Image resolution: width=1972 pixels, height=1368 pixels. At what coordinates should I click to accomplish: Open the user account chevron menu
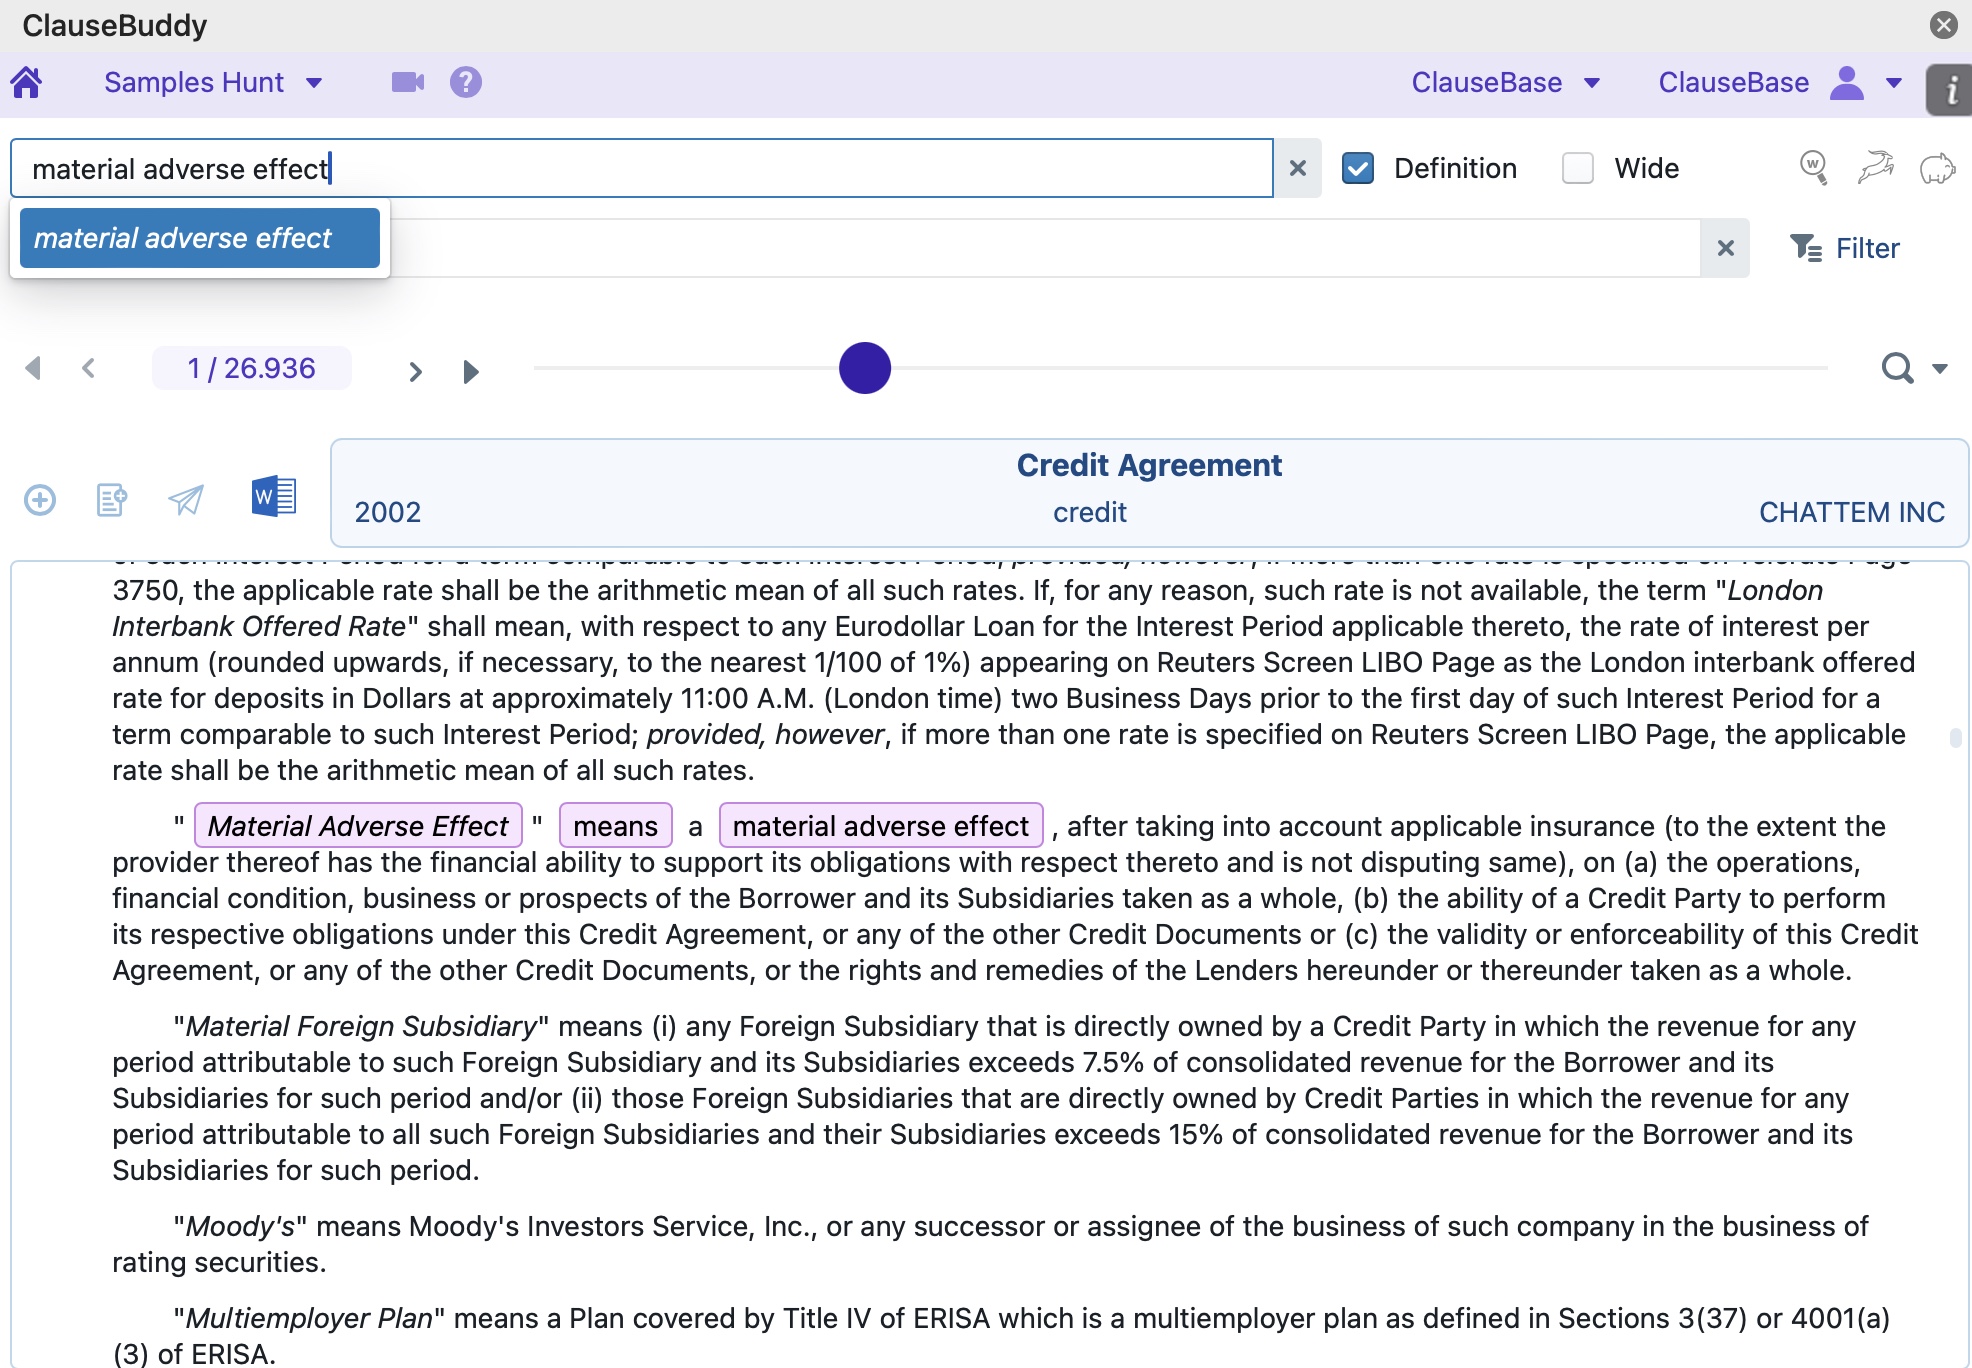click(1891, 83)
